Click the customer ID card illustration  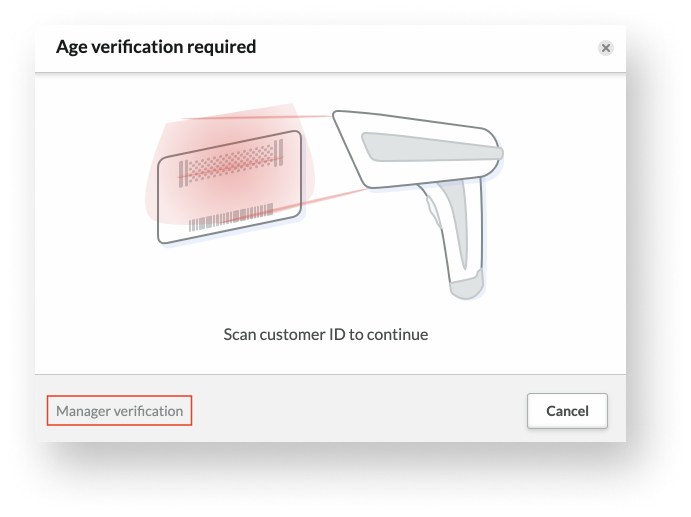pyautogui.click(x=230, y=187)
